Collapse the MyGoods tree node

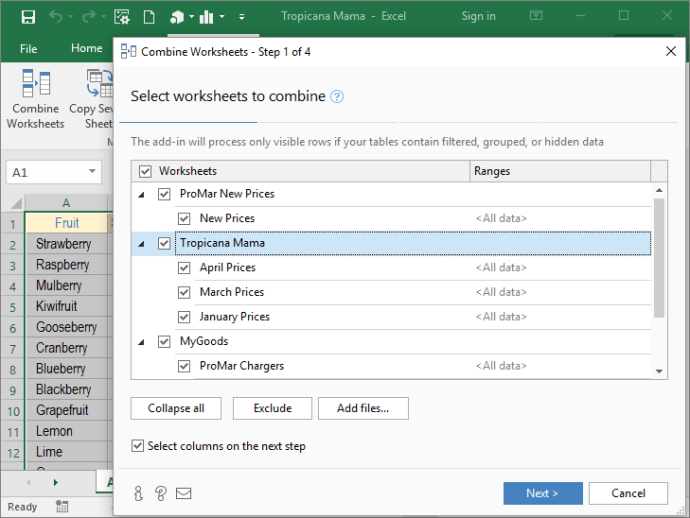pyautogui.click(x=141, y=342)
